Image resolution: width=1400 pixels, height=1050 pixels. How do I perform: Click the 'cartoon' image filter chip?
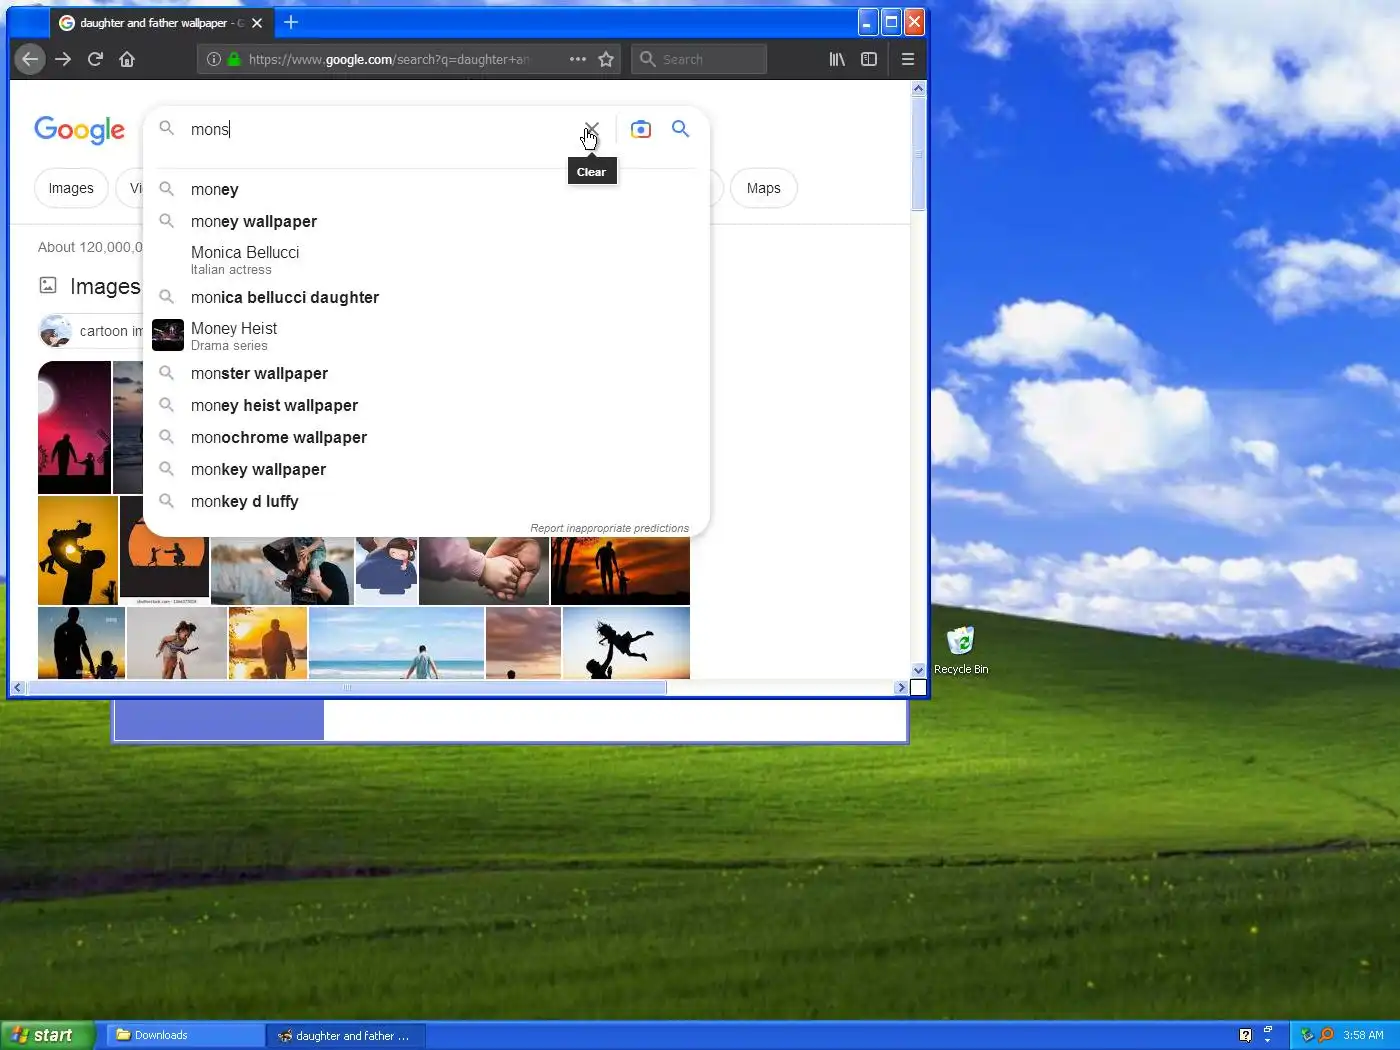(92, 331)
